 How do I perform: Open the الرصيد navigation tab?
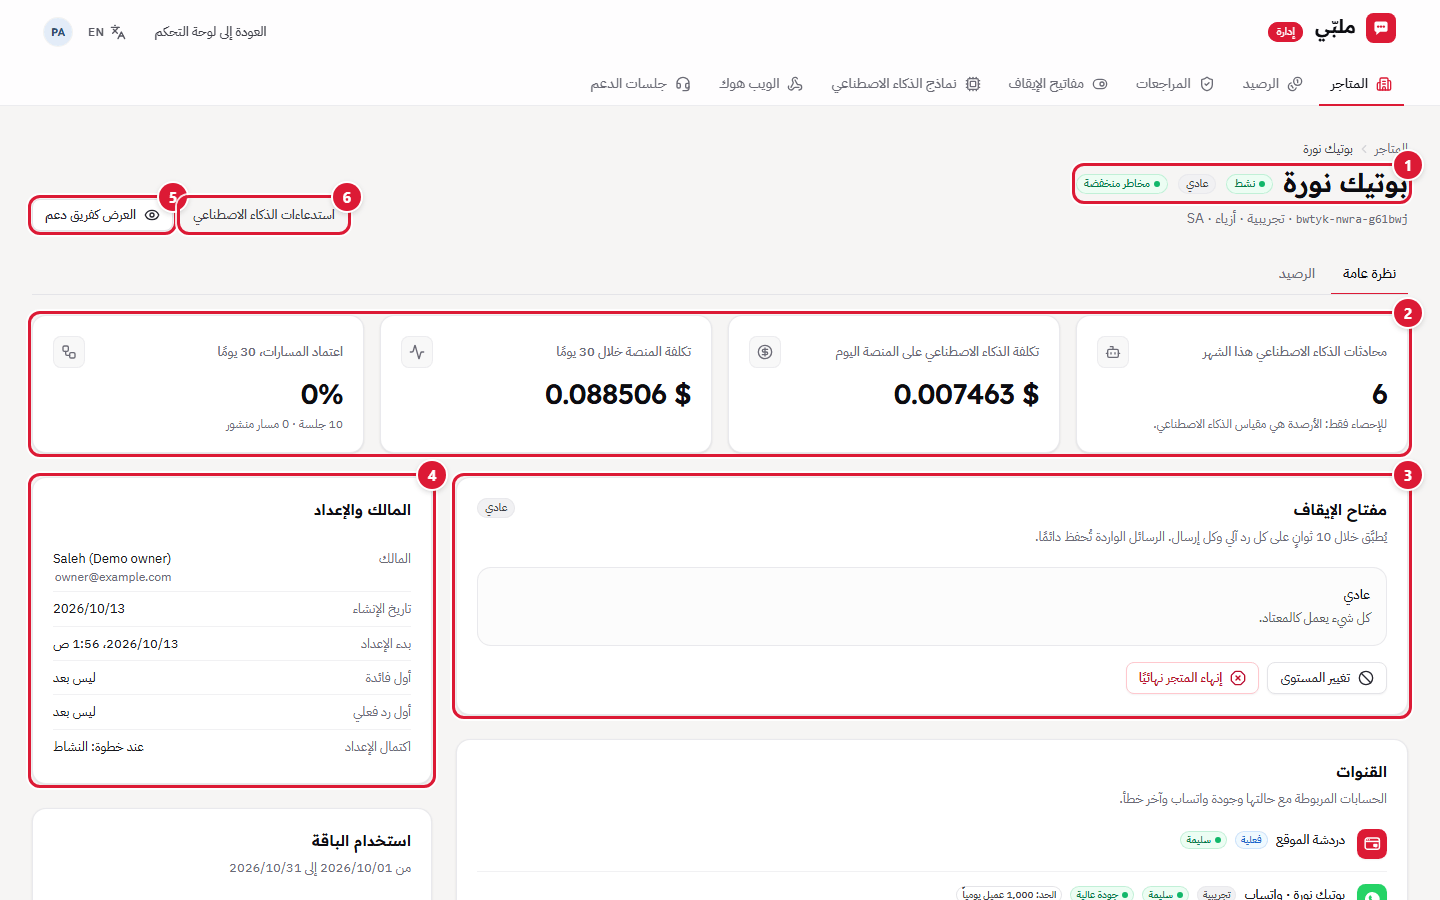1272,84
